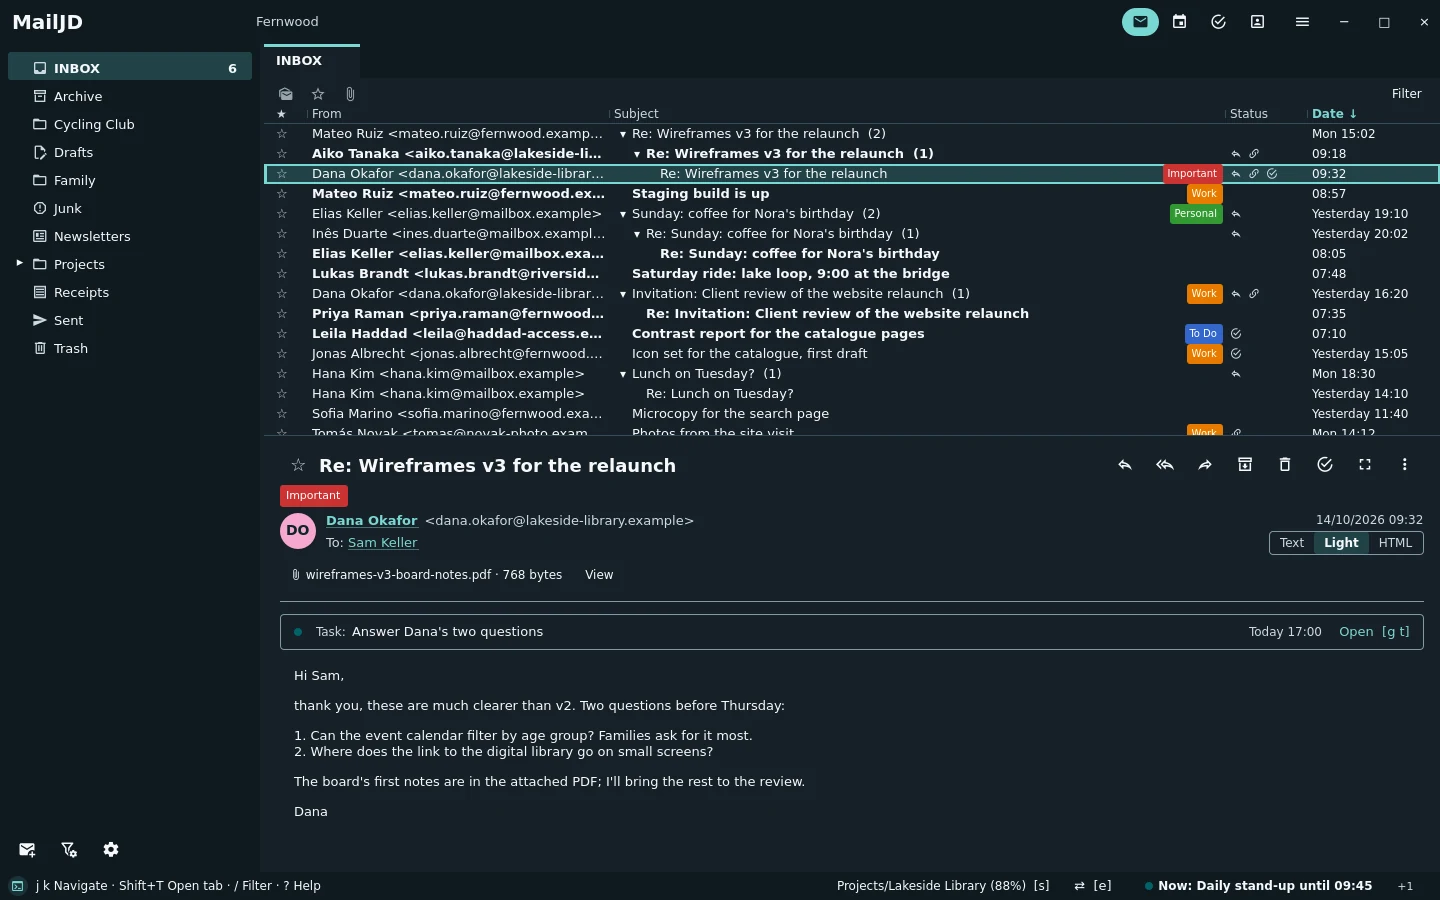Open the Contacts icon in the title bar
Screen dimensions: 1440x900
pyautogui.click(x=1257, y=22)
